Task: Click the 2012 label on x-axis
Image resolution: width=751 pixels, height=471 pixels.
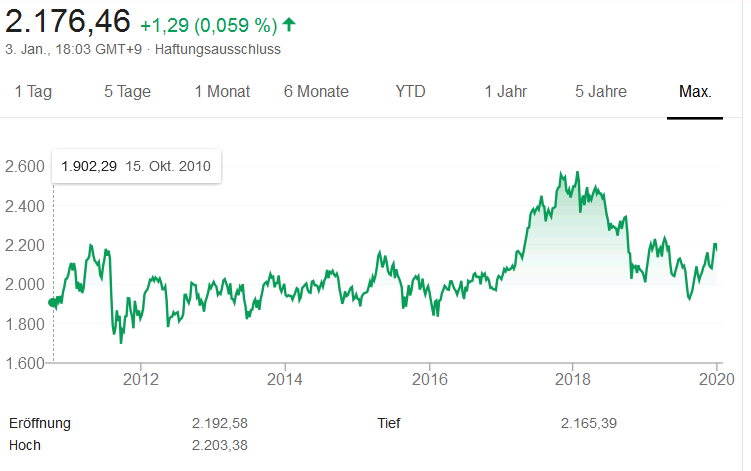Action: 141,379
